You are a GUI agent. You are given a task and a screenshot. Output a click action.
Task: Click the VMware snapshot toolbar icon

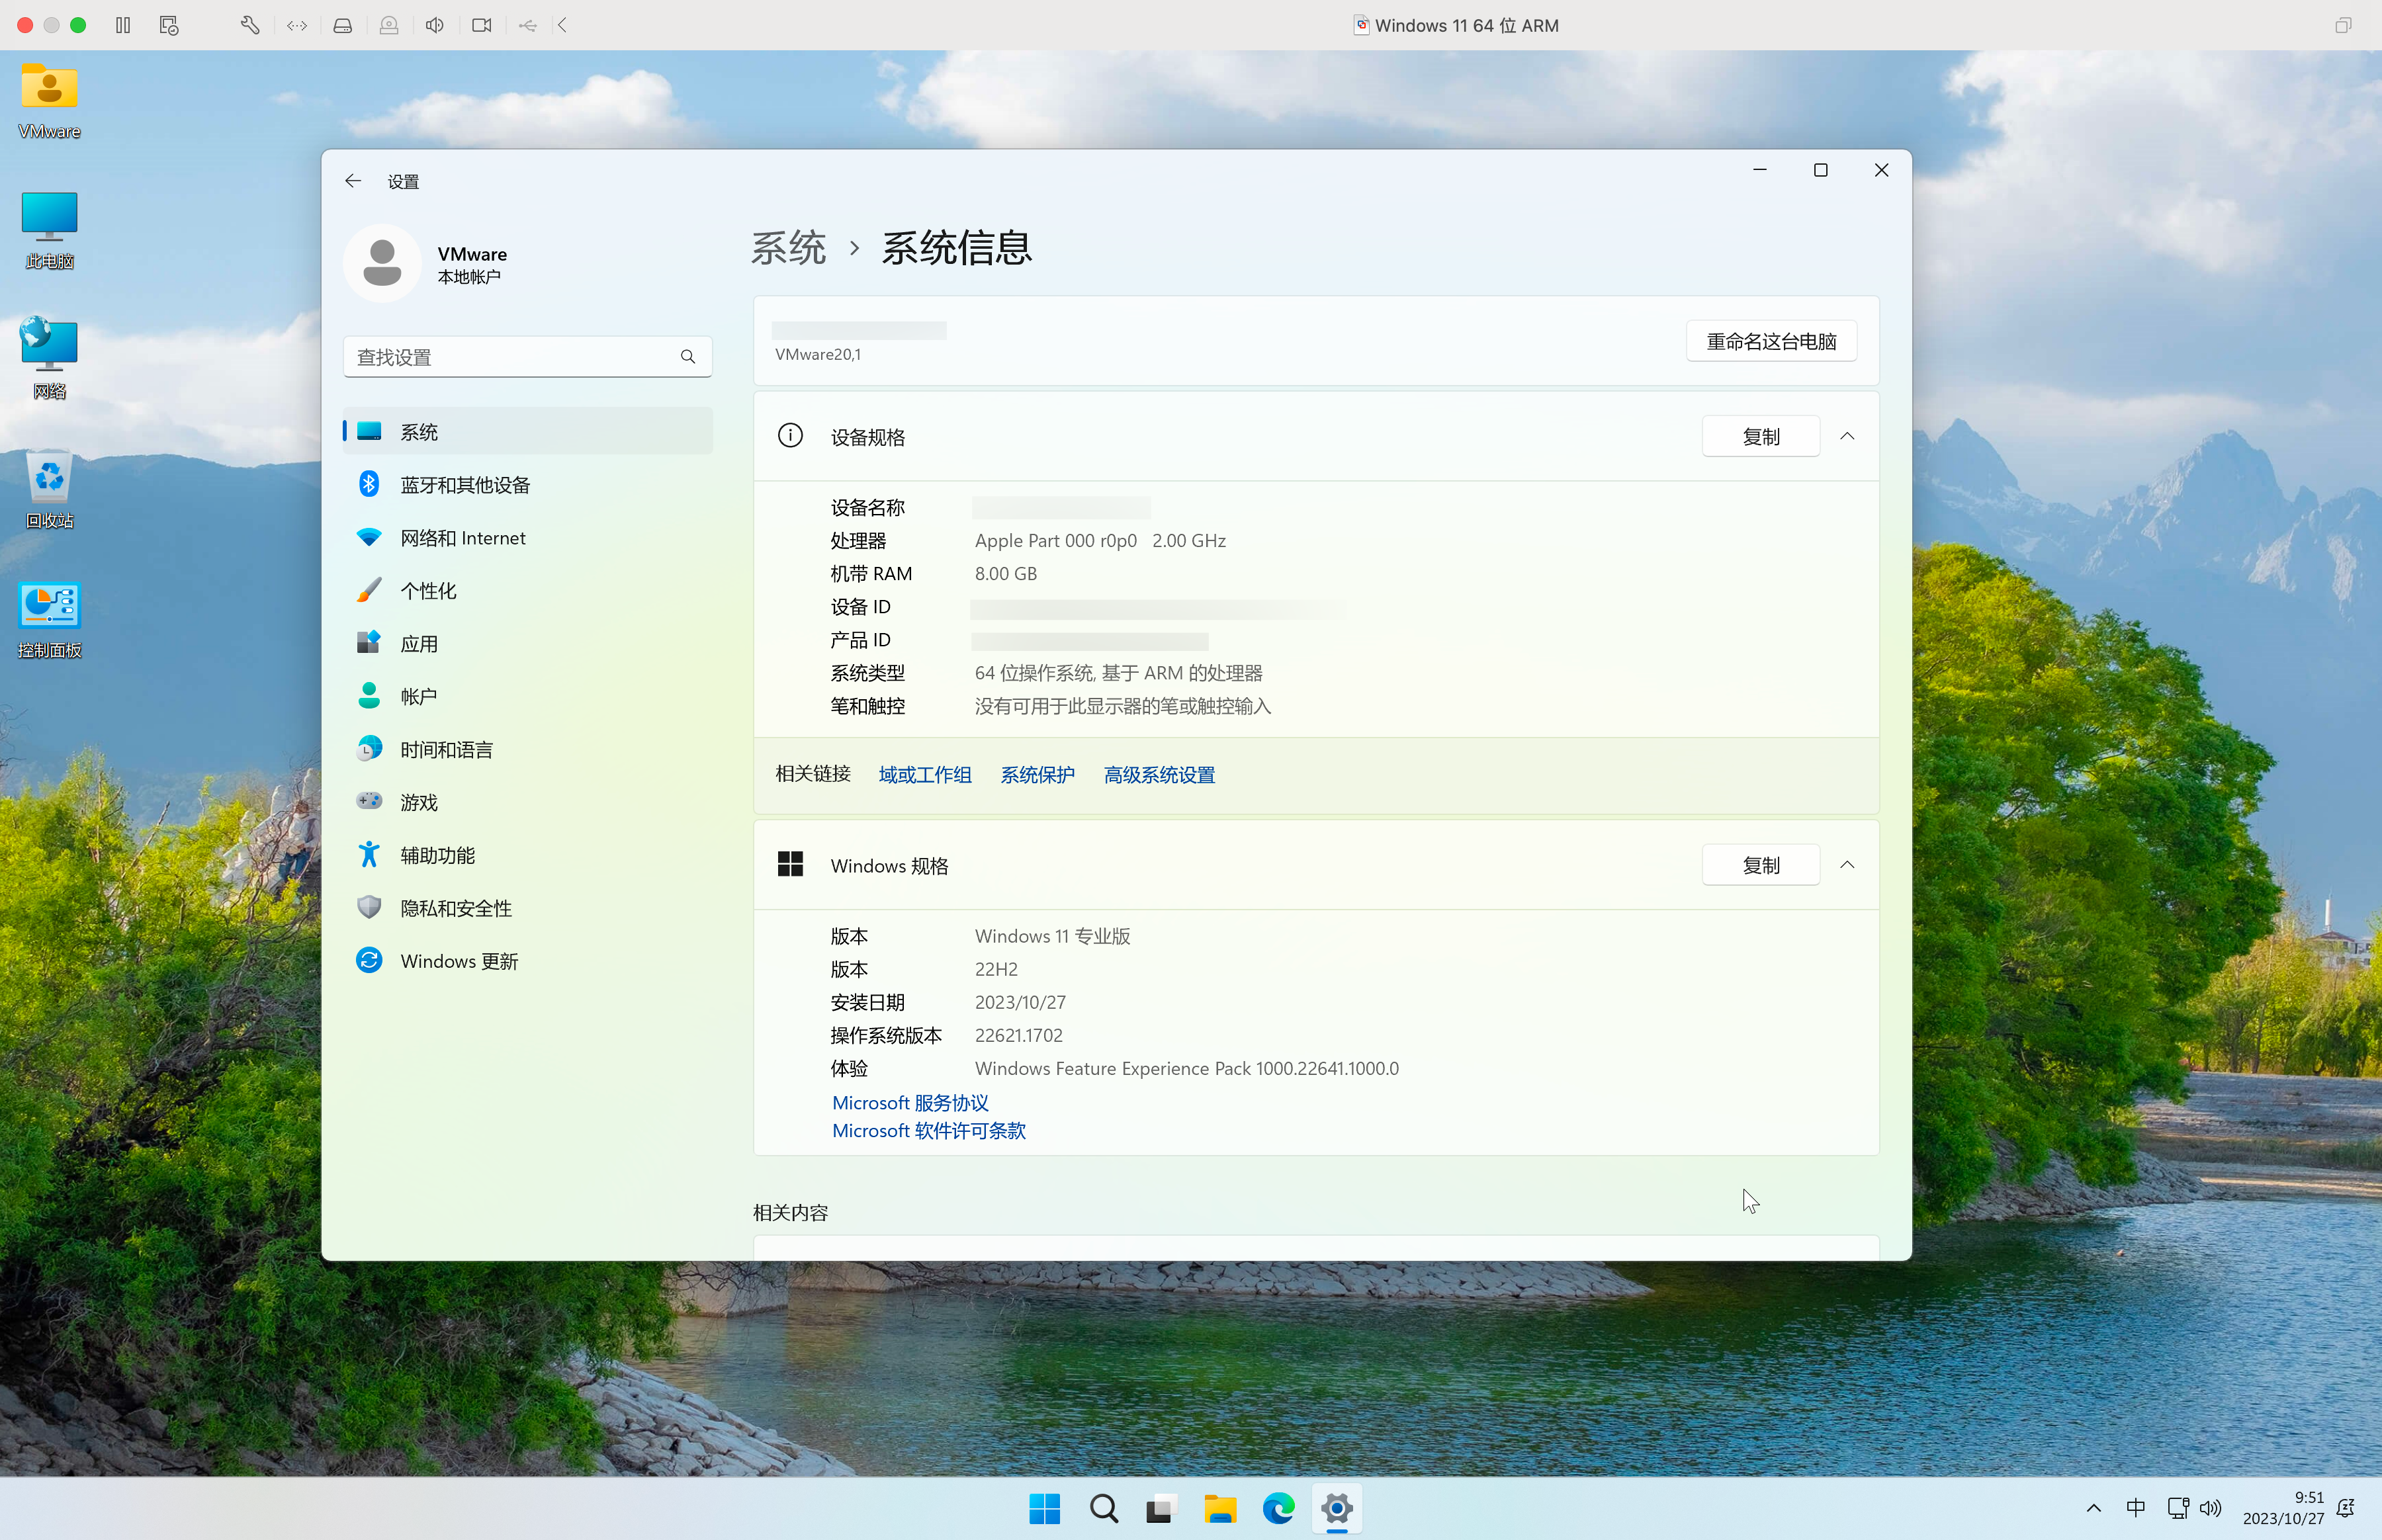[x=169, y=25]
